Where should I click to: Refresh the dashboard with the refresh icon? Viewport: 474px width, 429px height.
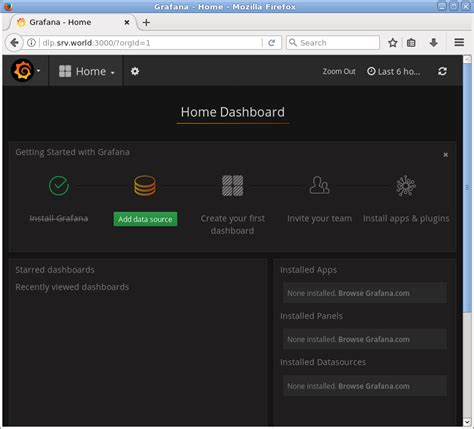click(442, 71)
